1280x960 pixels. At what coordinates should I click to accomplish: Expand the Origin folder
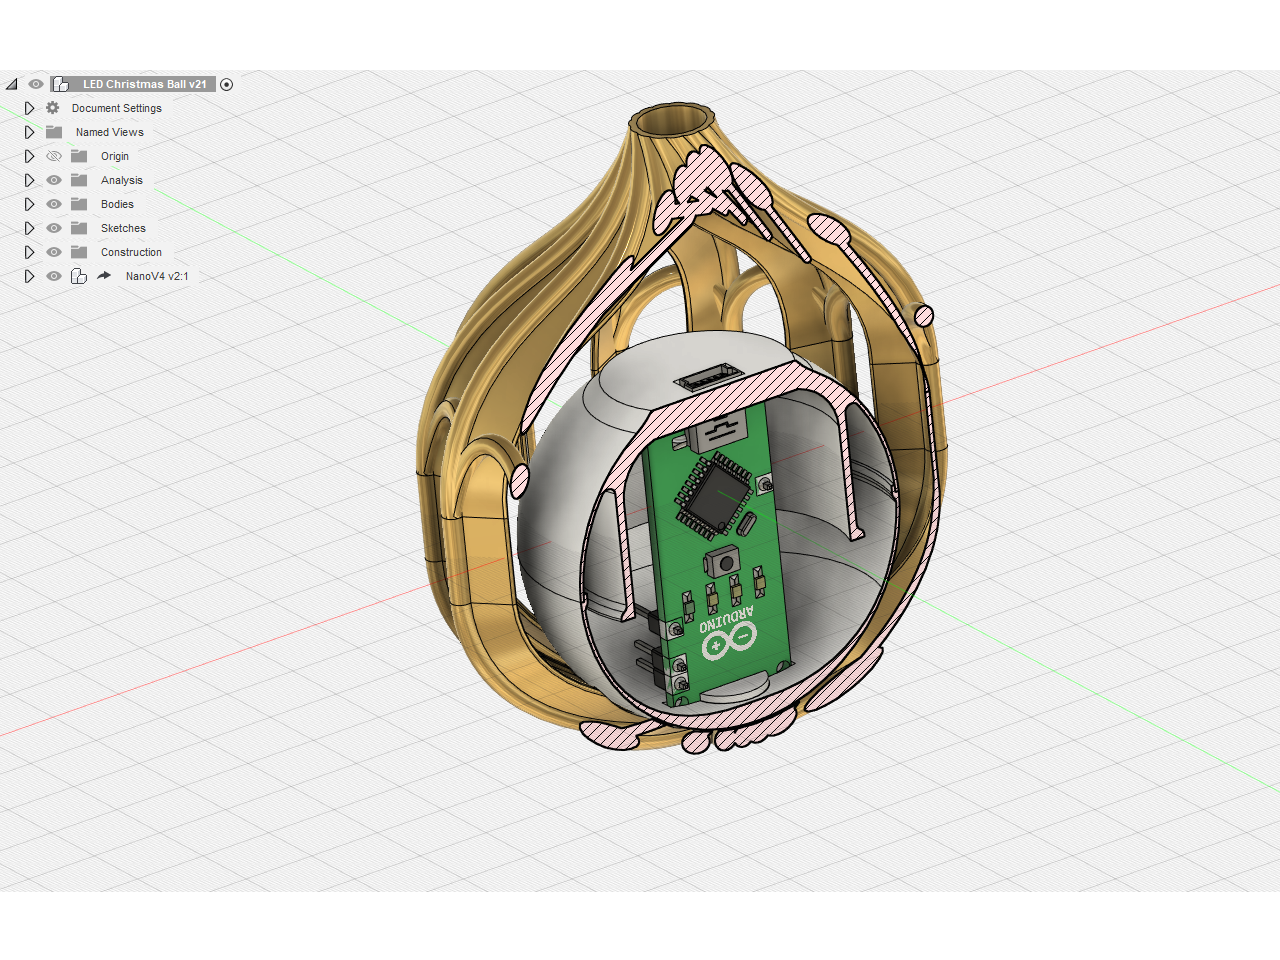click(29, 156)
